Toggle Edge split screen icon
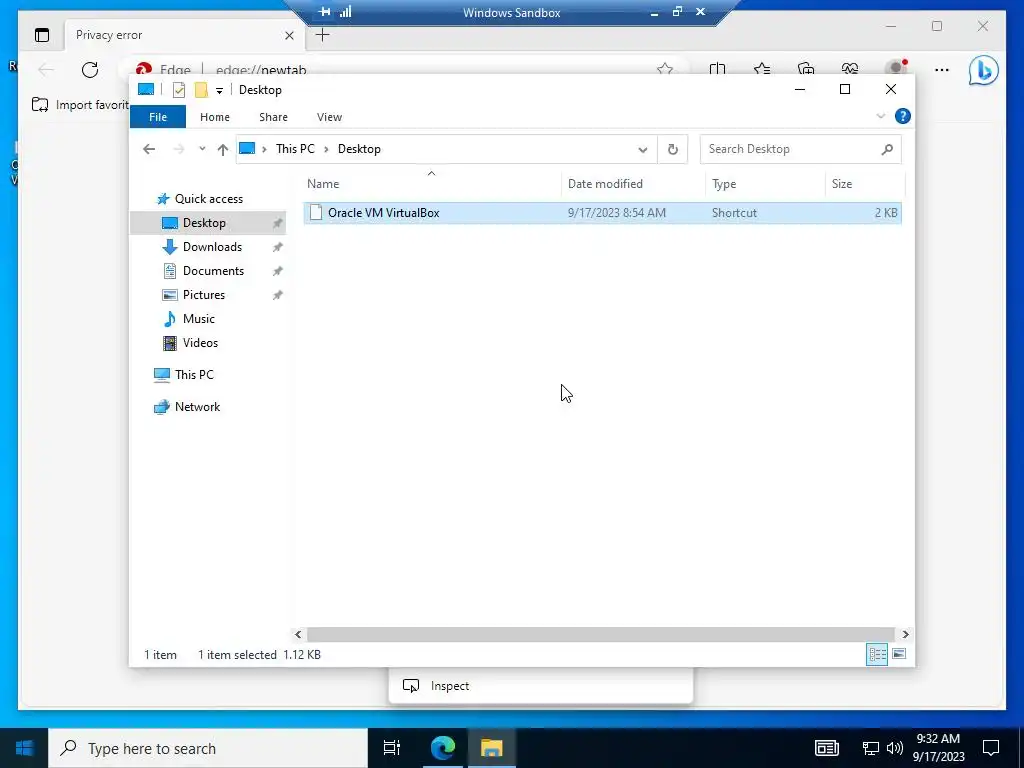 pyautogui.click(x=717, y=69)
